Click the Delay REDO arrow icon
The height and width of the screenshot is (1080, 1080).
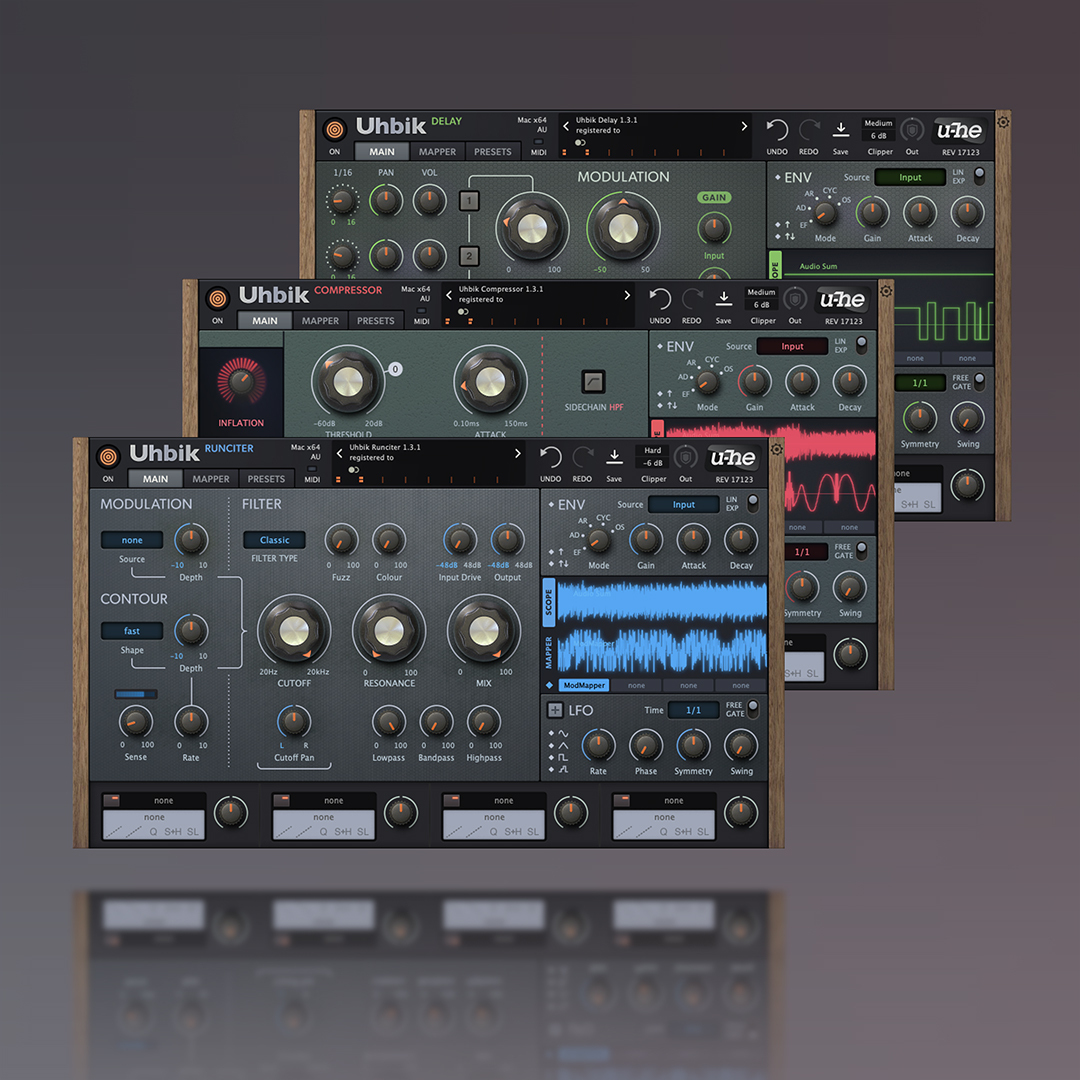click(809, 129)
